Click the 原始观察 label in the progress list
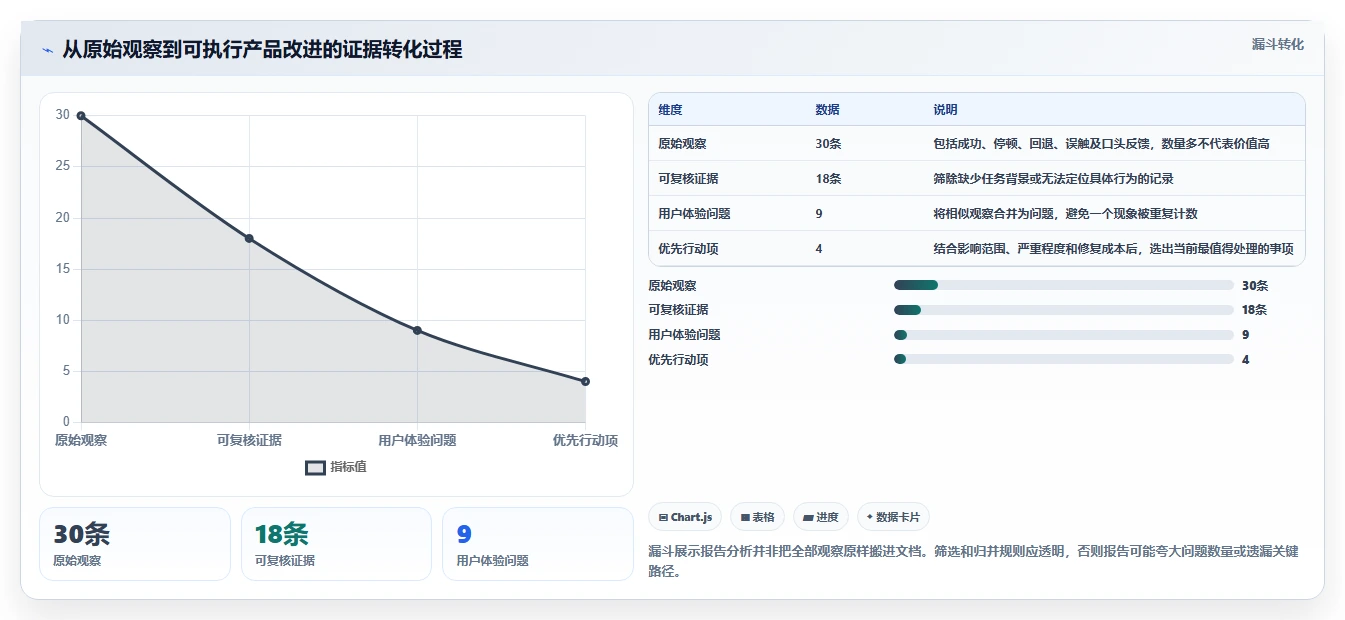 [x=672, y=285]
